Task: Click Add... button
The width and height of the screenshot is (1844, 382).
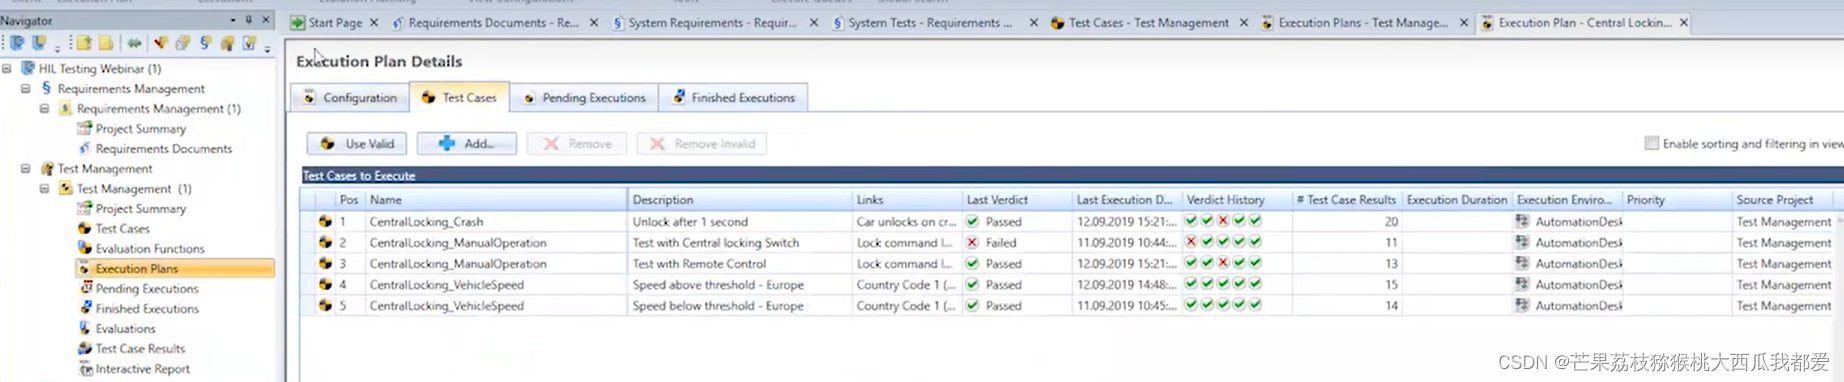Action: [x=467, y=144]
